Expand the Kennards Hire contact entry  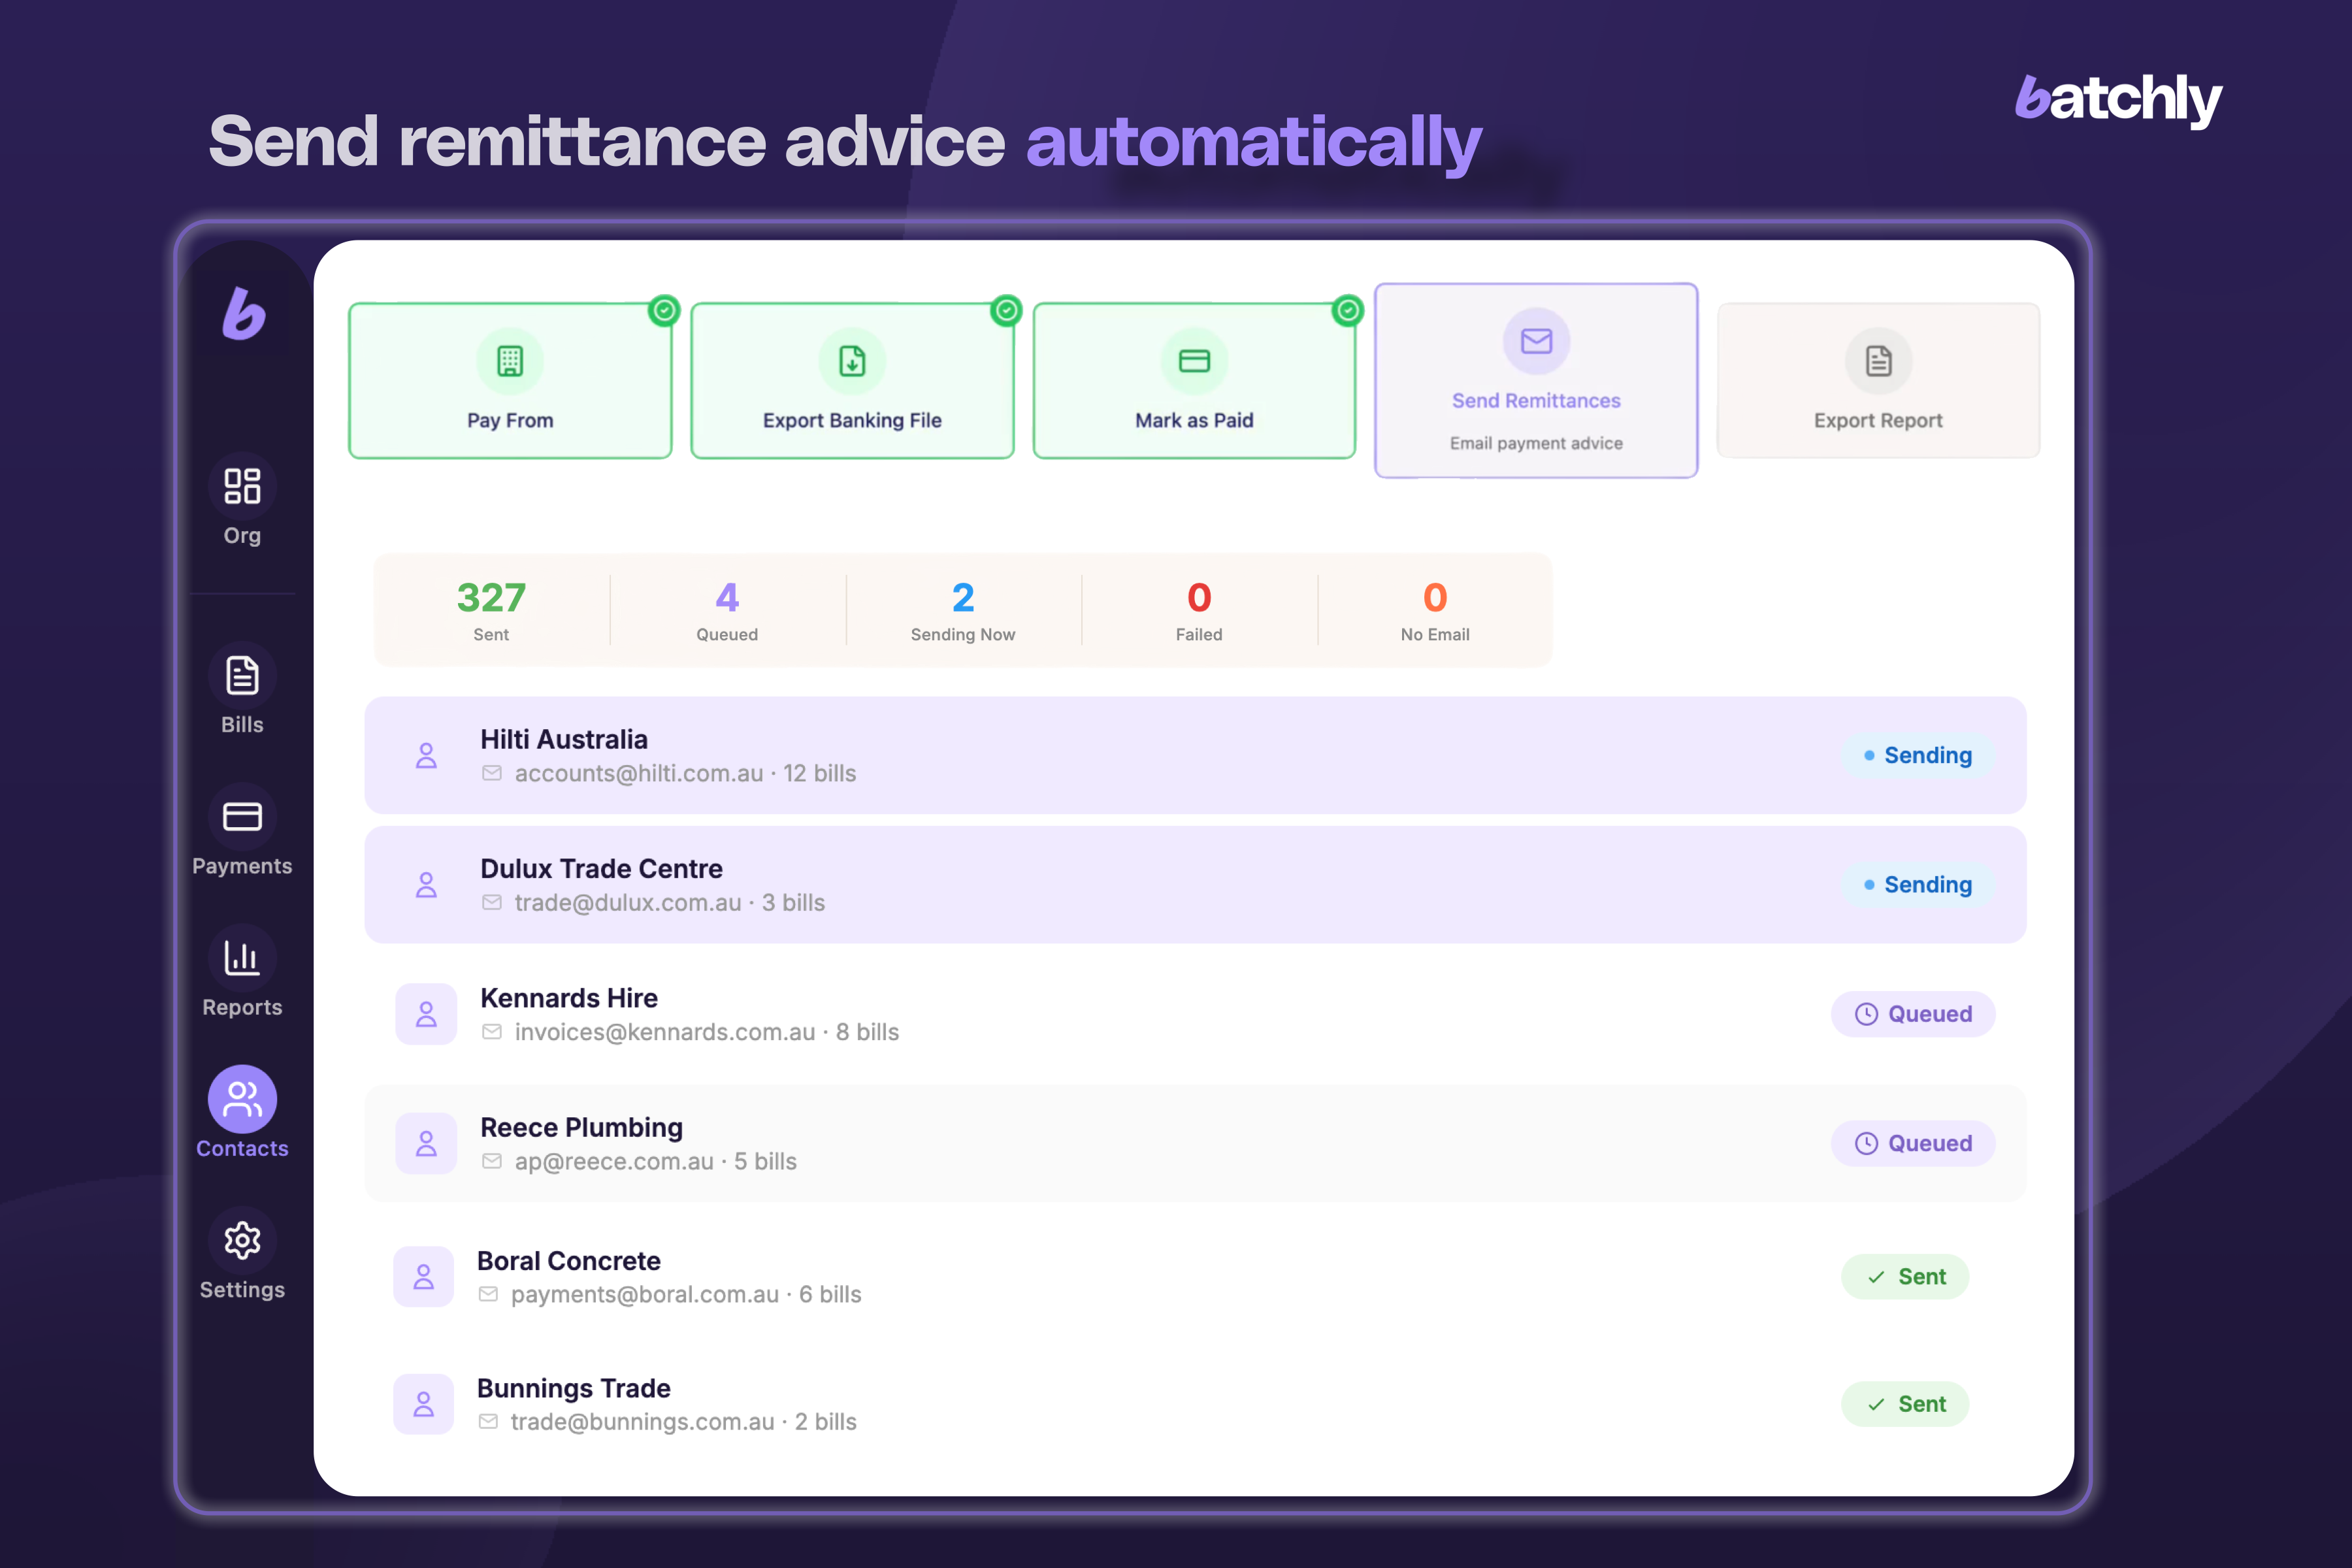pos(1196,1013)
